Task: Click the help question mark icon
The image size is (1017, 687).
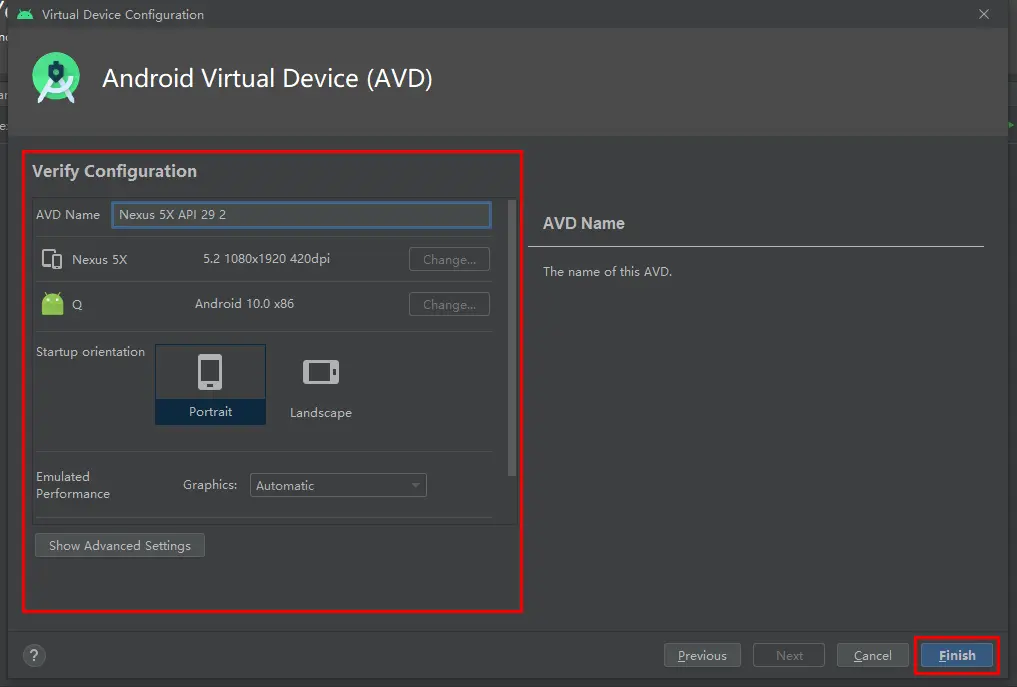Action: click(34, 655)
